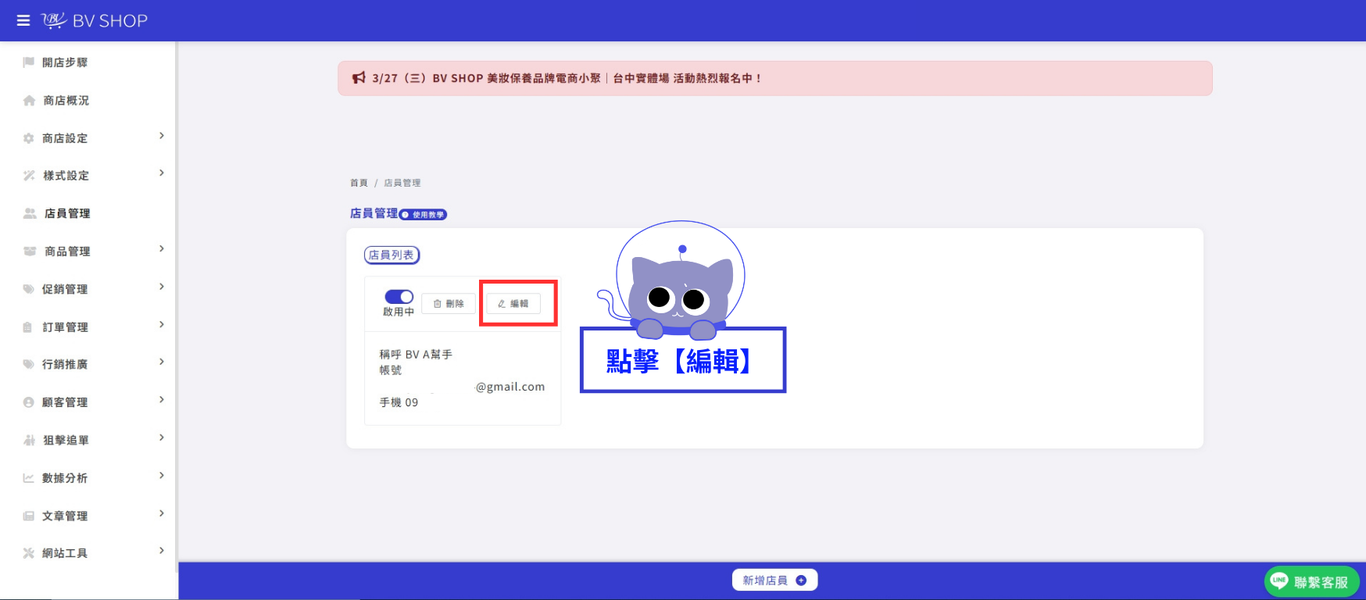Expand the 狙擊追單 chevron
Screen dimensions: 1366x600
click(x=161, y=438)
